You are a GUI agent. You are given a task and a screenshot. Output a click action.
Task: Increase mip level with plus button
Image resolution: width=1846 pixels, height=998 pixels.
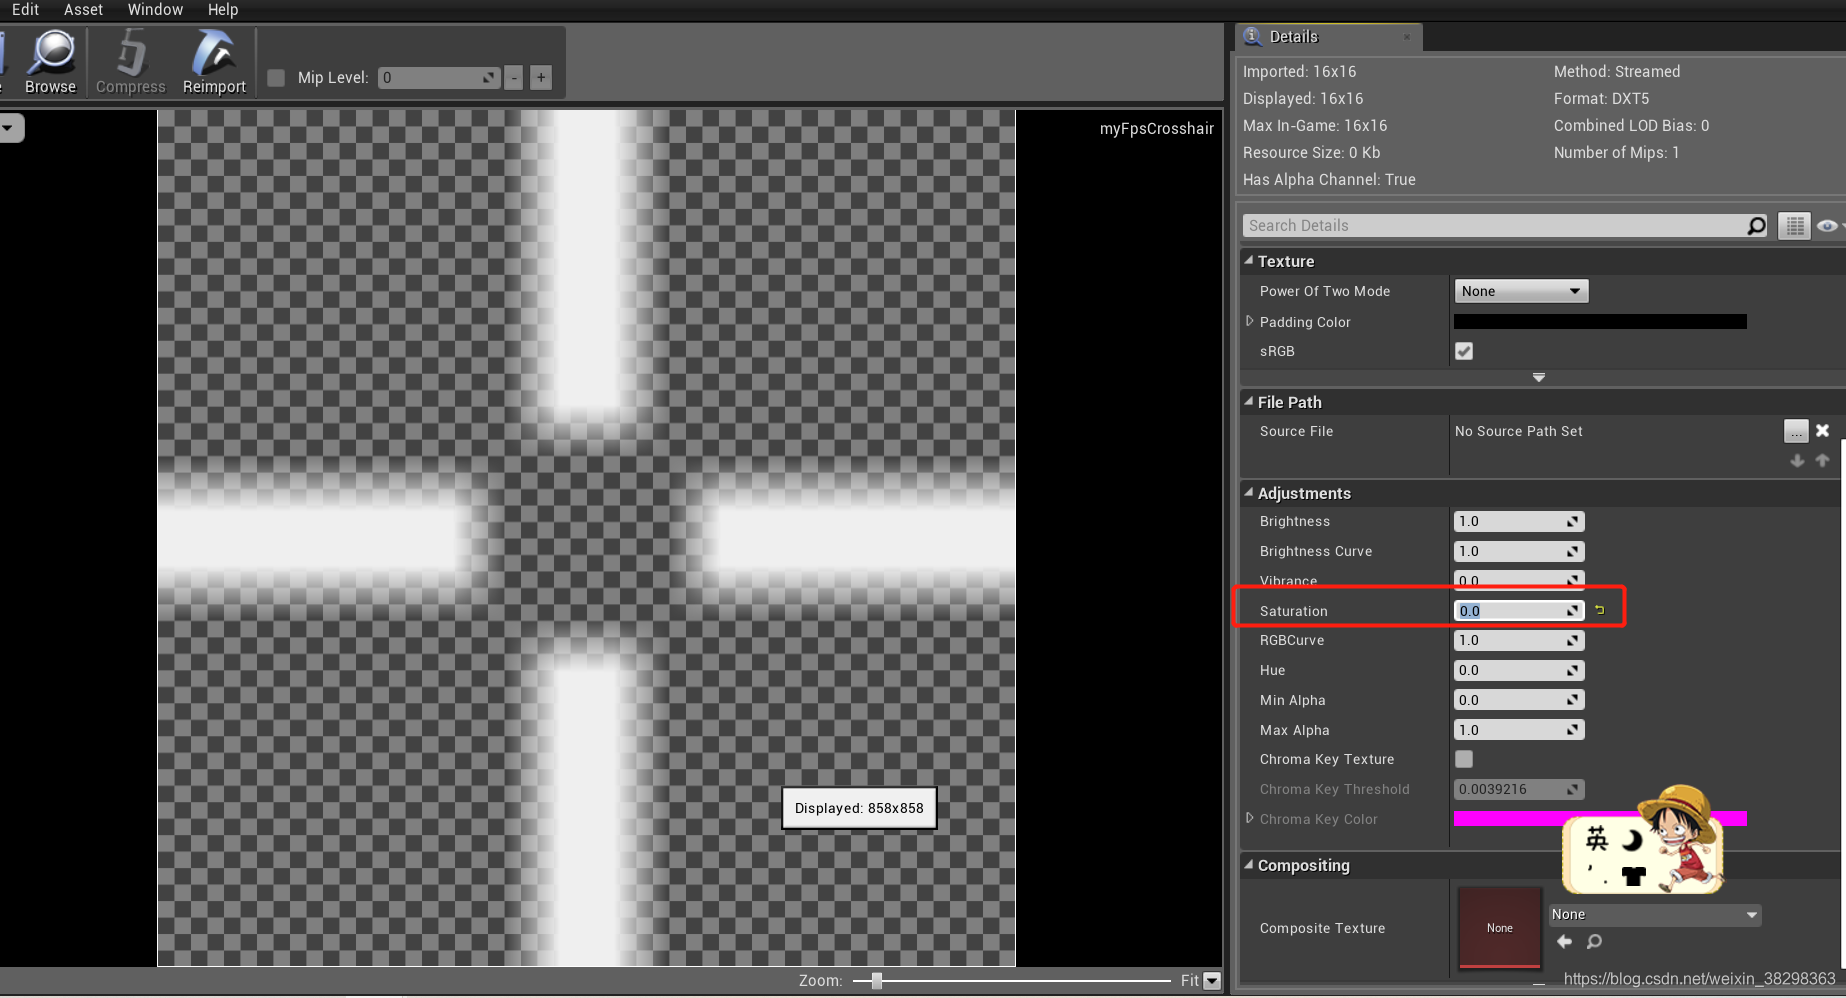(x=541, y=77)
